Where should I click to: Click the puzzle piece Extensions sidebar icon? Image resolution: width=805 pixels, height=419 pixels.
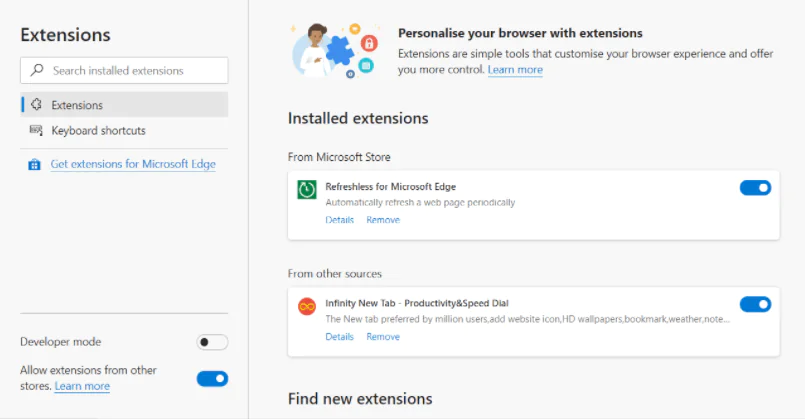tap(36, 105)
